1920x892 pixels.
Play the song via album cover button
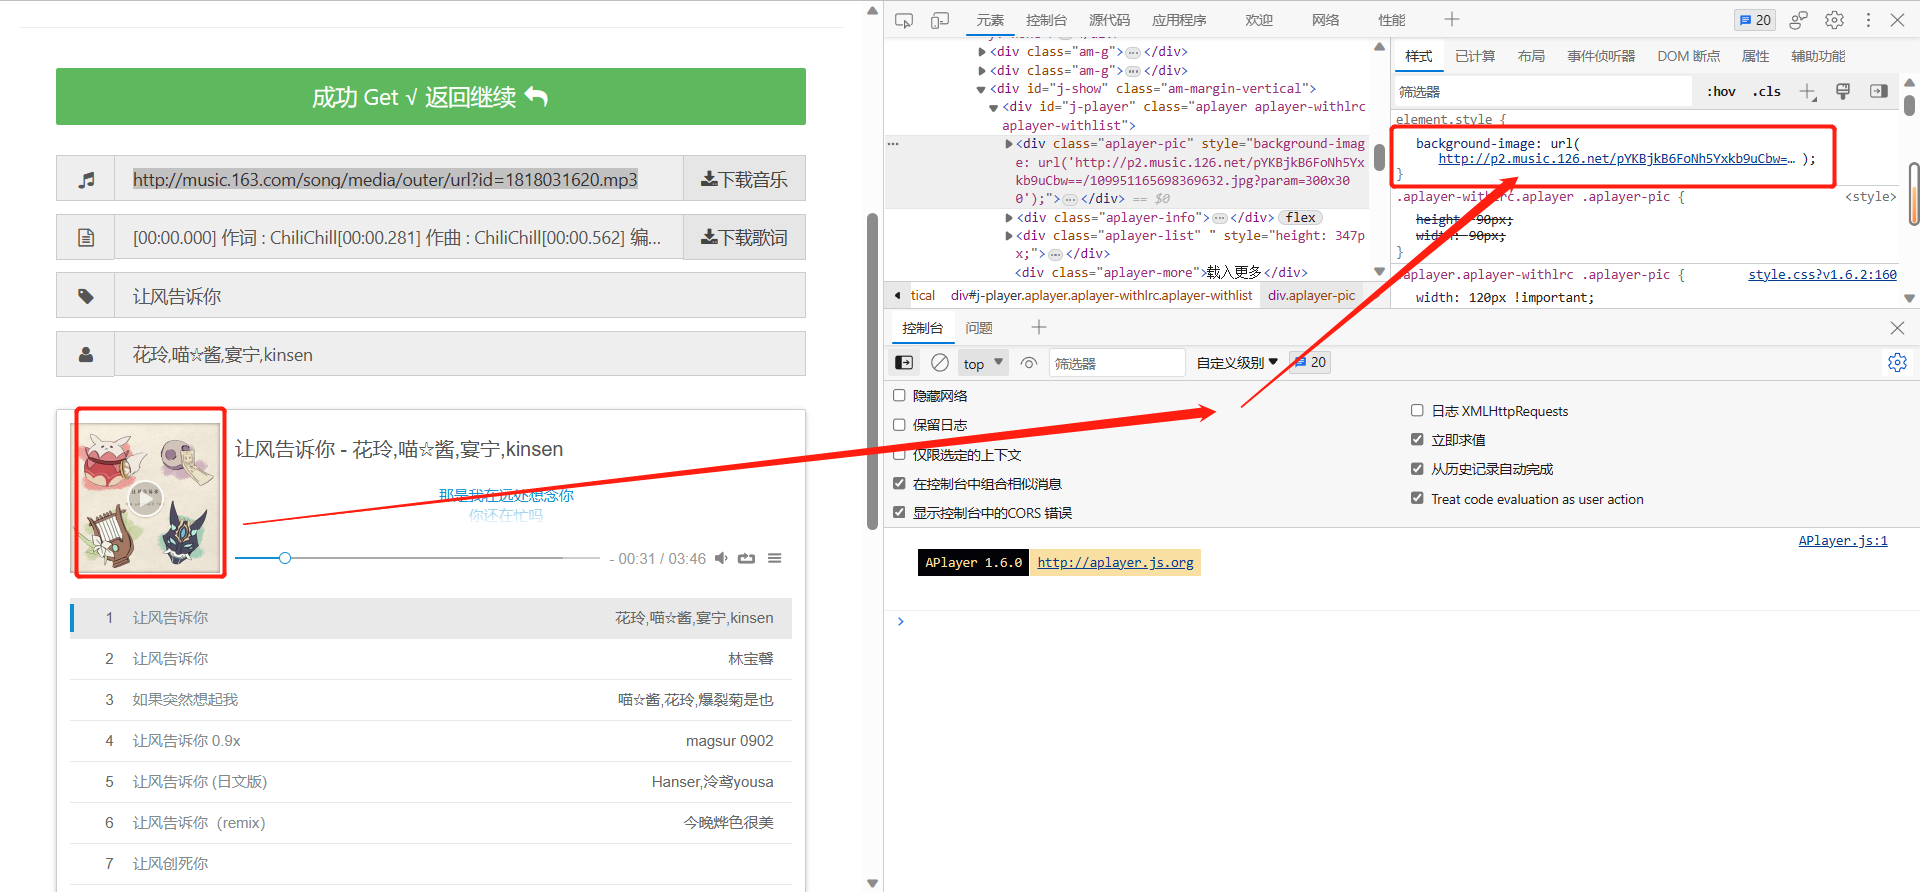[x=146, y=498]
